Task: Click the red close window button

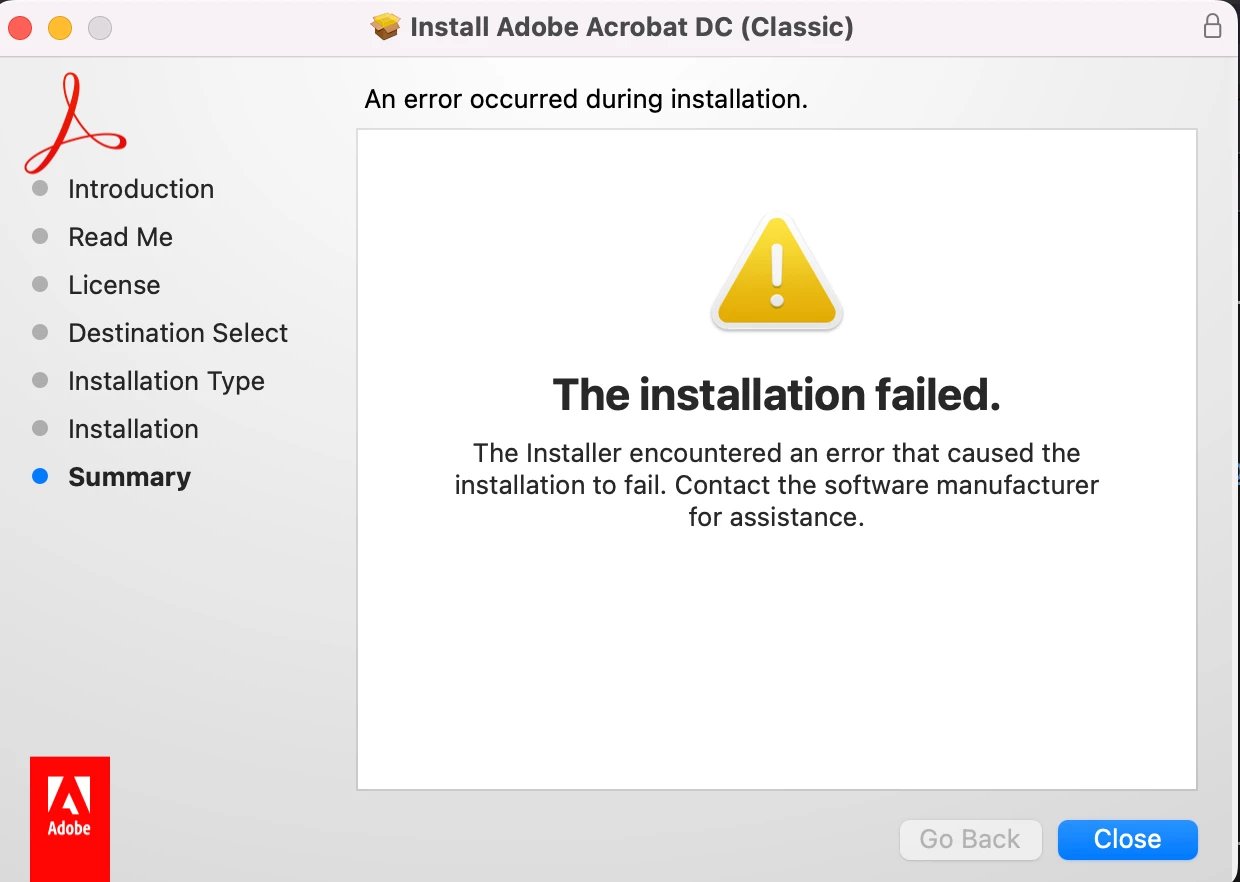Action: coord(20,28)
